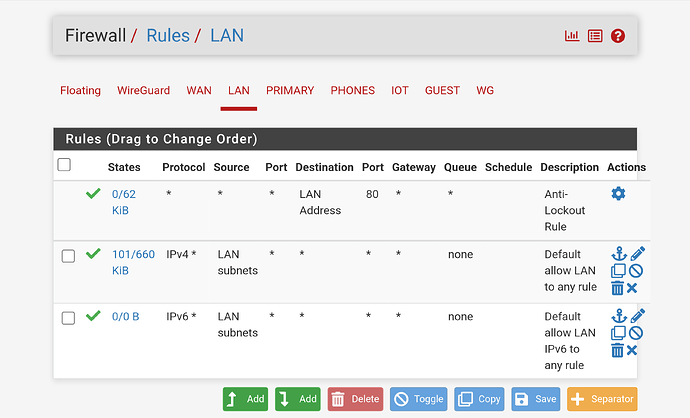Check the IPv6 rule row checkbox
The image size is (690, 418).
[x=68, y=318]
